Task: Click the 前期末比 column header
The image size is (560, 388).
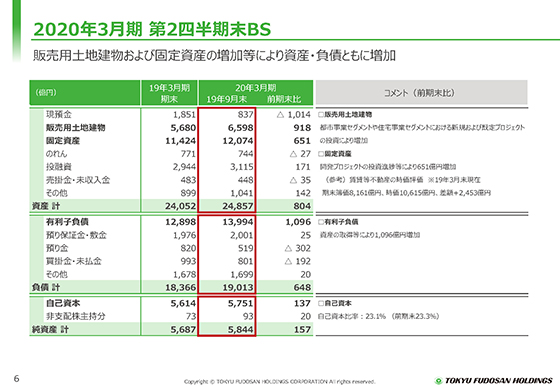Action: pos(284,99)
